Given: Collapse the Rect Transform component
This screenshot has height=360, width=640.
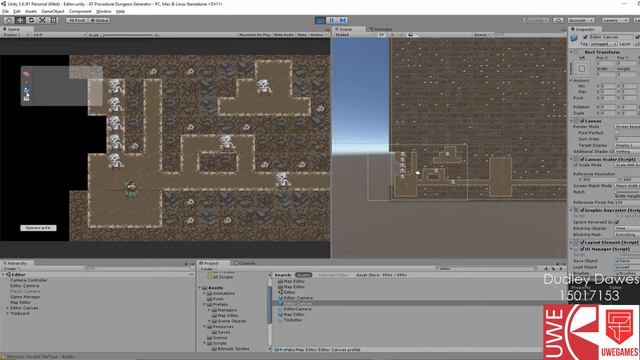Looking at the screenshot, I should point(571,52).
